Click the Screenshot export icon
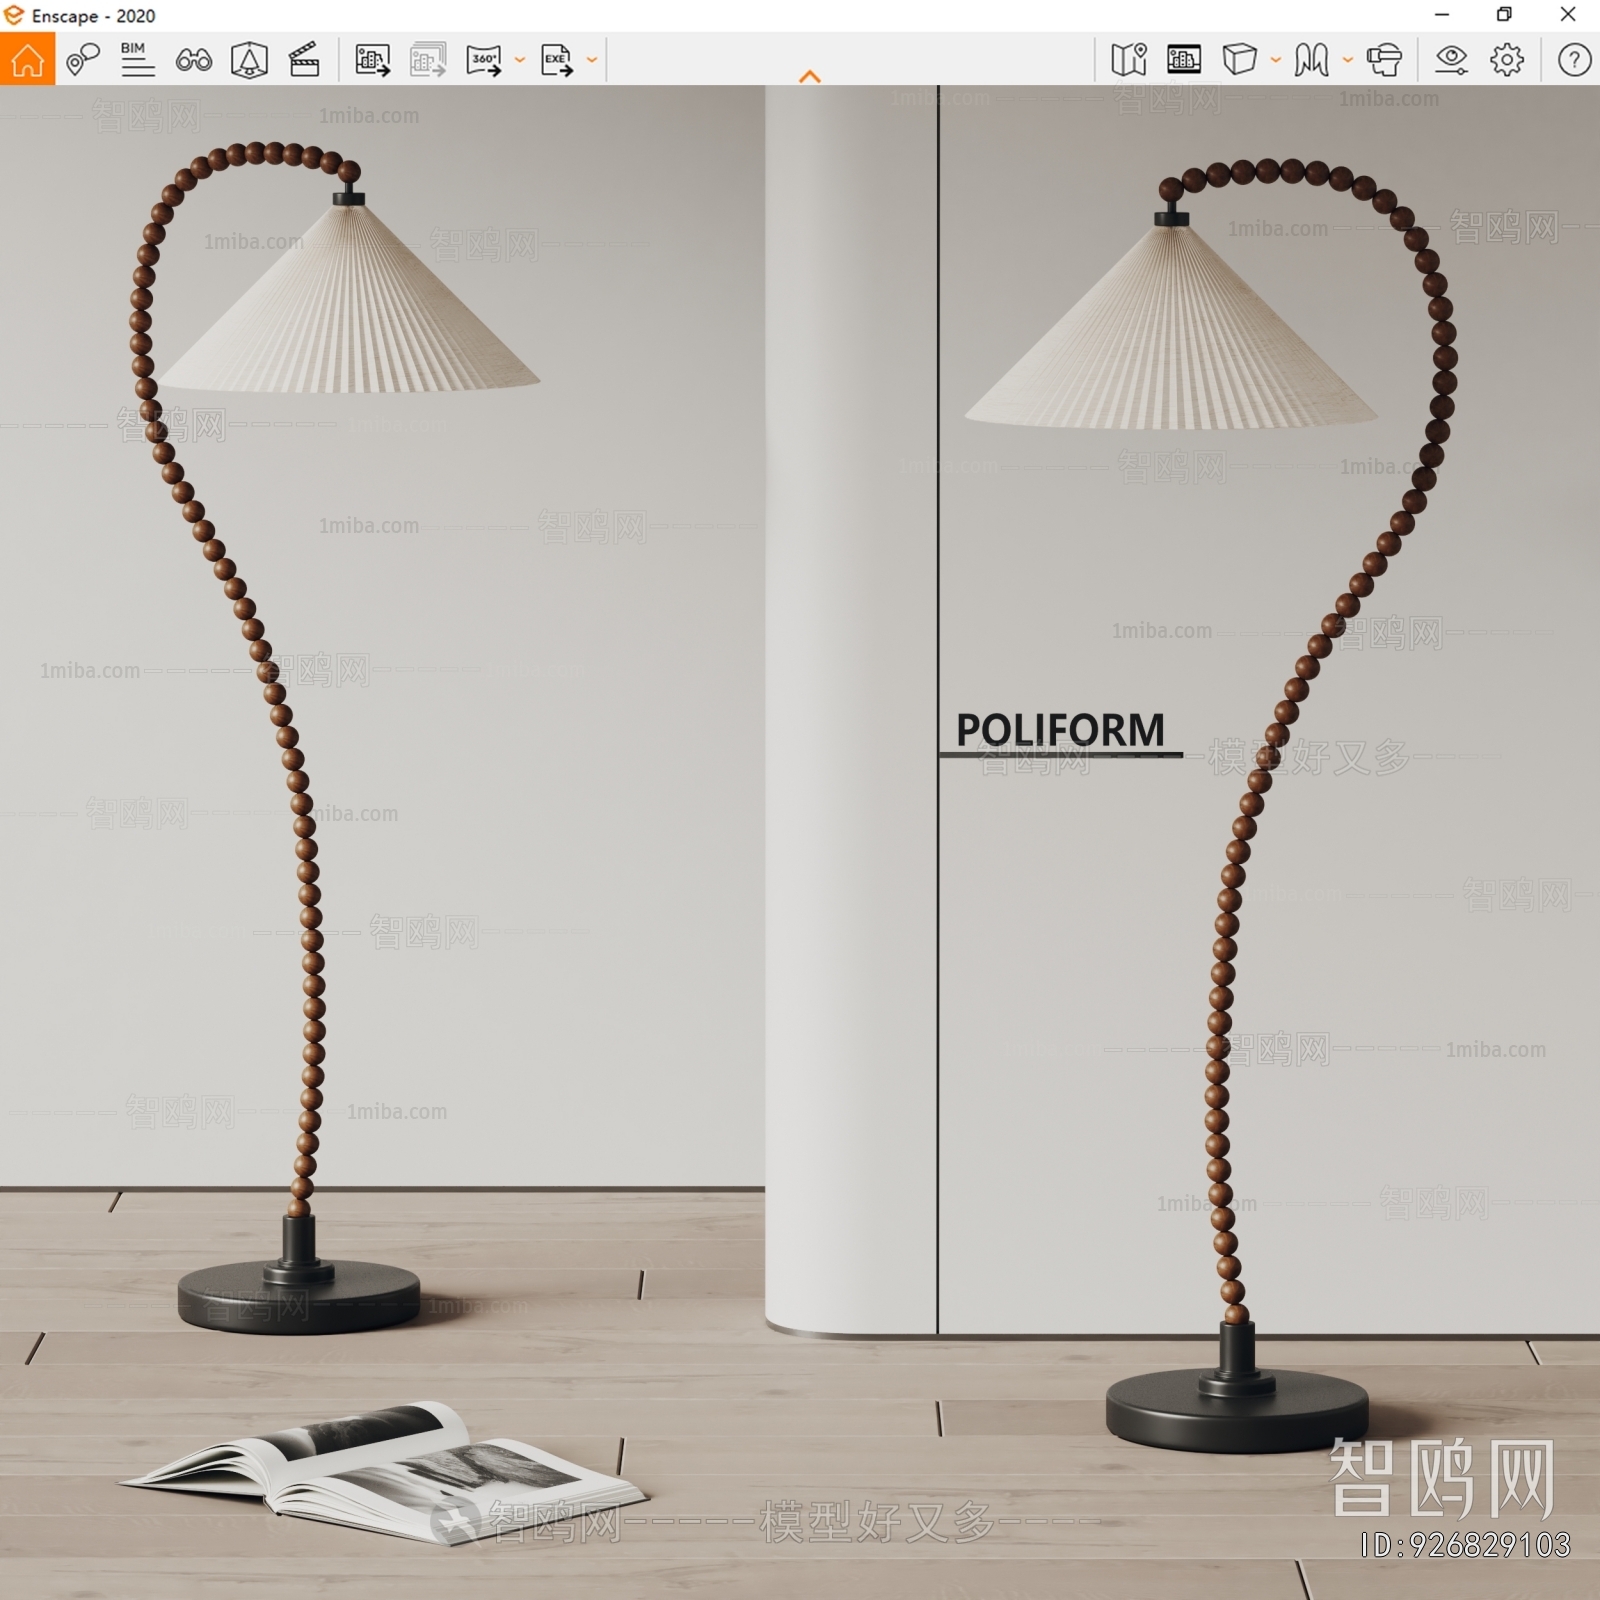Image resolution: width=1600 pixels, height=1600 pixels. [372, 60]
